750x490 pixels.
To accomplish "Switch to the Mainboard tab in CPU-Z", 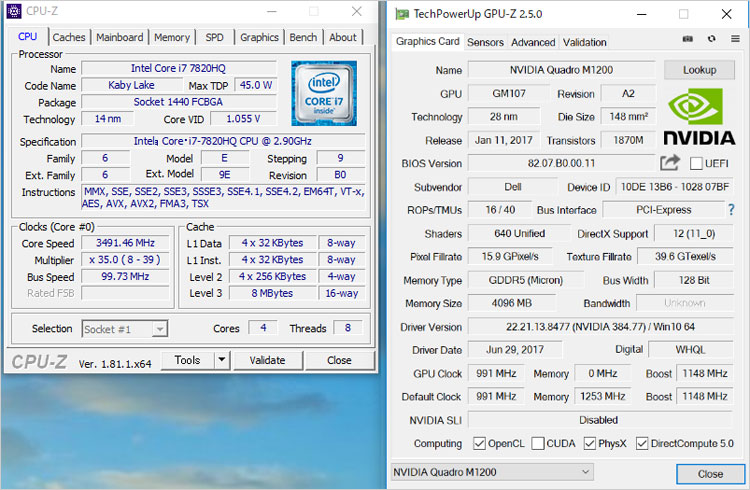I will [120, 37].
